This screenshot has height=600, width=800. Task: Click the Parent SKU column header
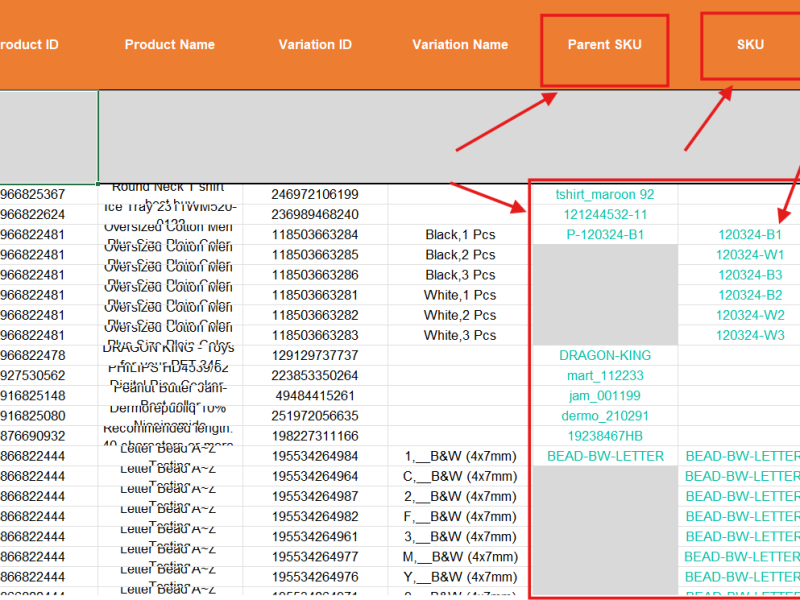[604, 44]
